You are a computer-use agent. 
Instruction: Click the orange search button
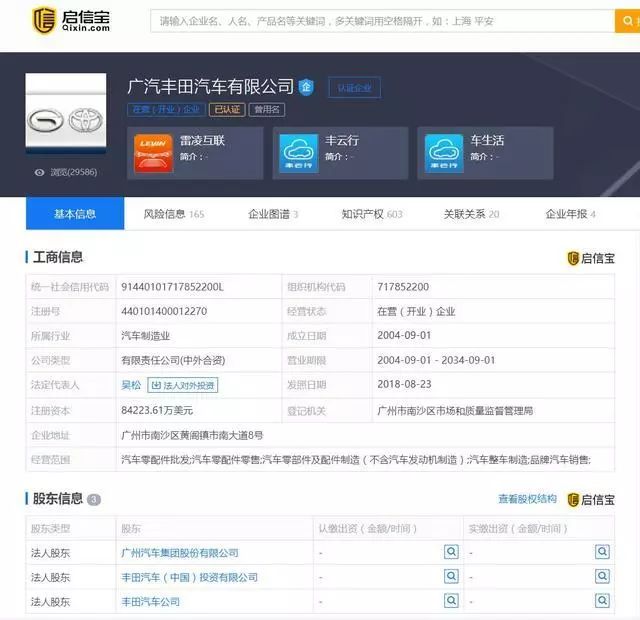click(627, 21)
